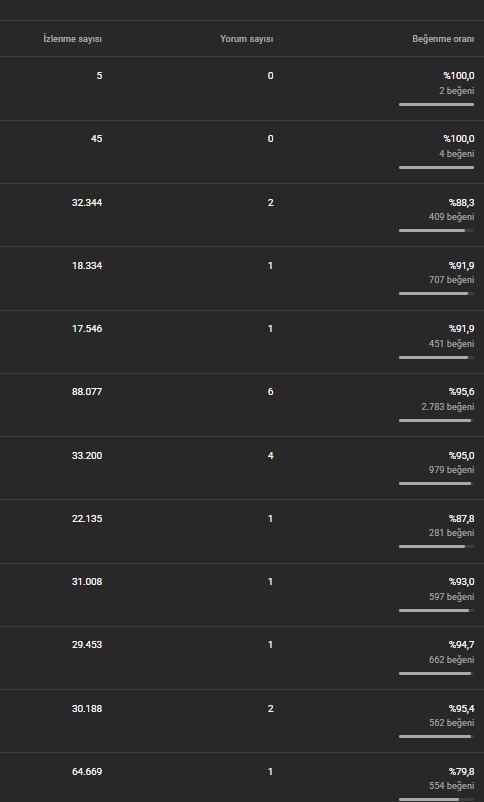Click the %95,6 like percentage
484x802 pixels.
pyautogui.click(x=461, y=392)
